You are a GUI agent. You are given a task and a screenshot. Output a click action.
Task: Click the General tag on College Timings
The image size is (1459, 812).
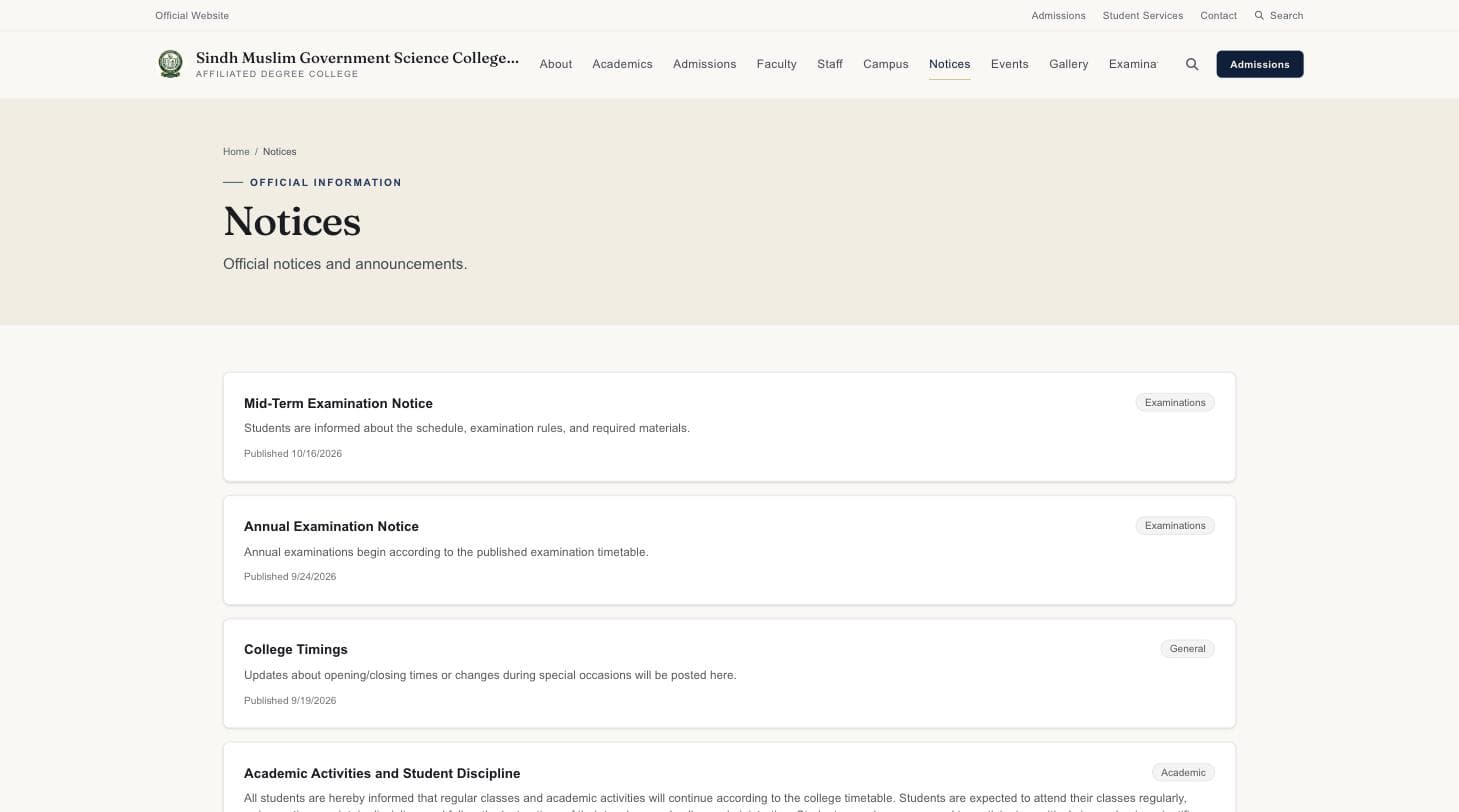pyautogui.click(x=1187, y=648)
